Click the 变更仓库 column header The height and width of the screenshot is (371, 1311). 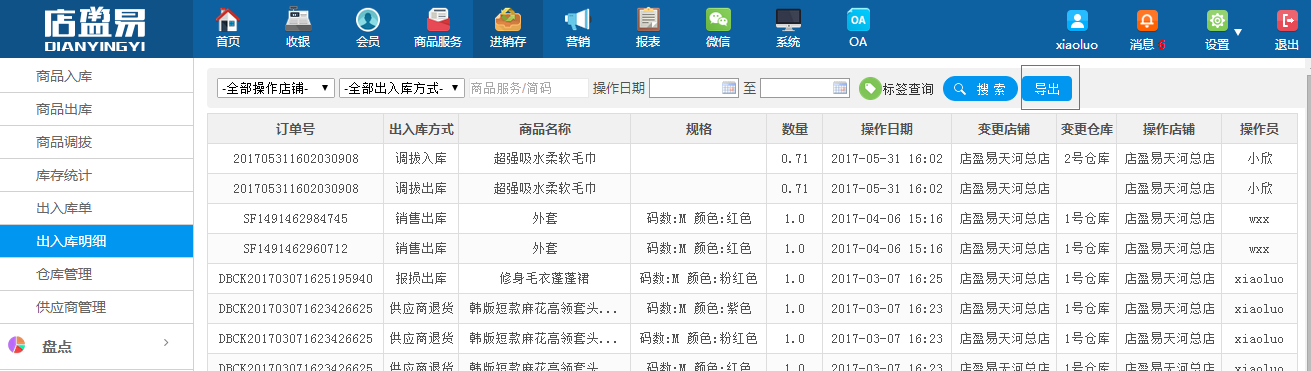pos(1087,129)
